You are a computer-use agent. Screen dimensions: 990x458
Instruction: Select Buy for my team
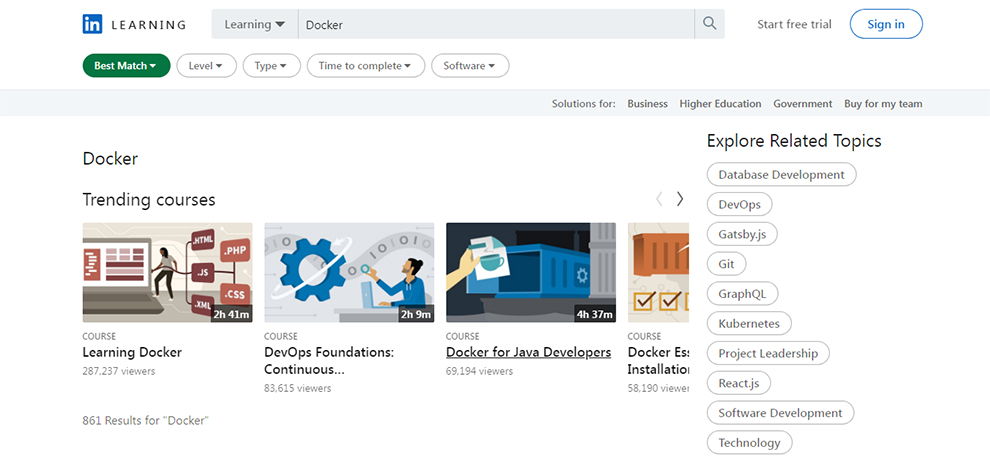tap(883, 104)
